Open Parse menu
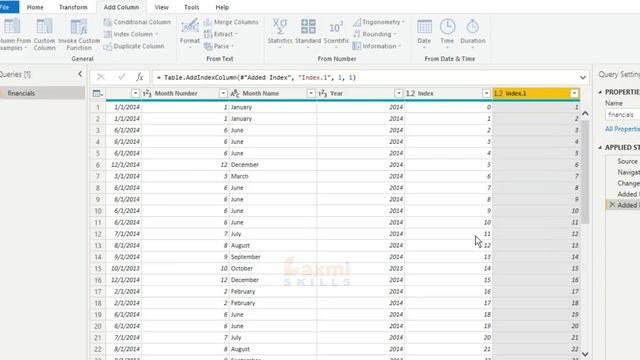Viewport: 640px width, 360px height. [x=219, y=46]
